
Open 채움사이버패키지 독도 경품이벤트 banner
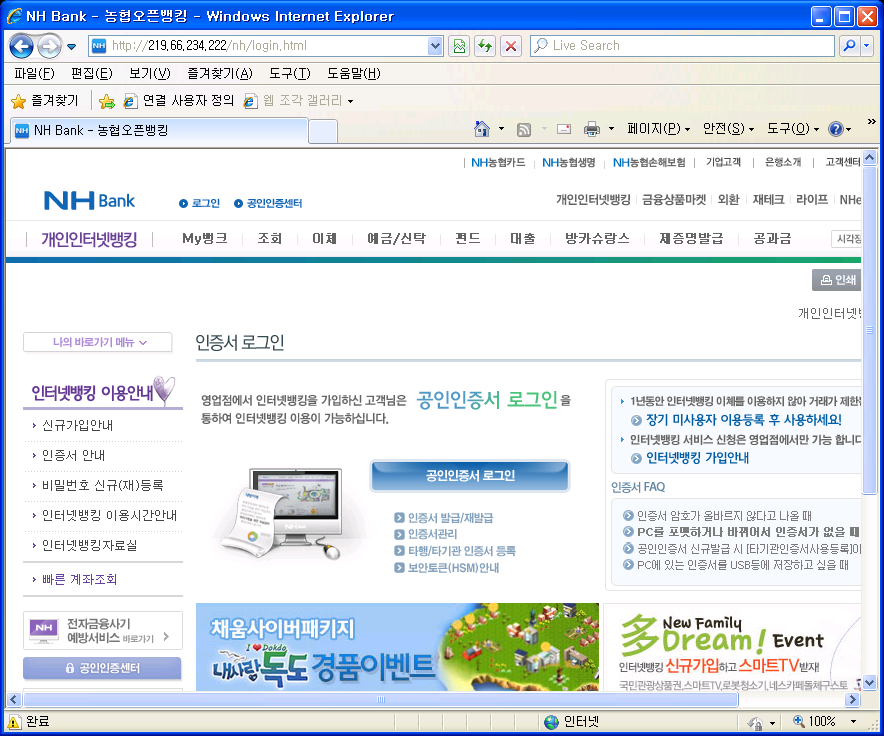tap(397, 647)
